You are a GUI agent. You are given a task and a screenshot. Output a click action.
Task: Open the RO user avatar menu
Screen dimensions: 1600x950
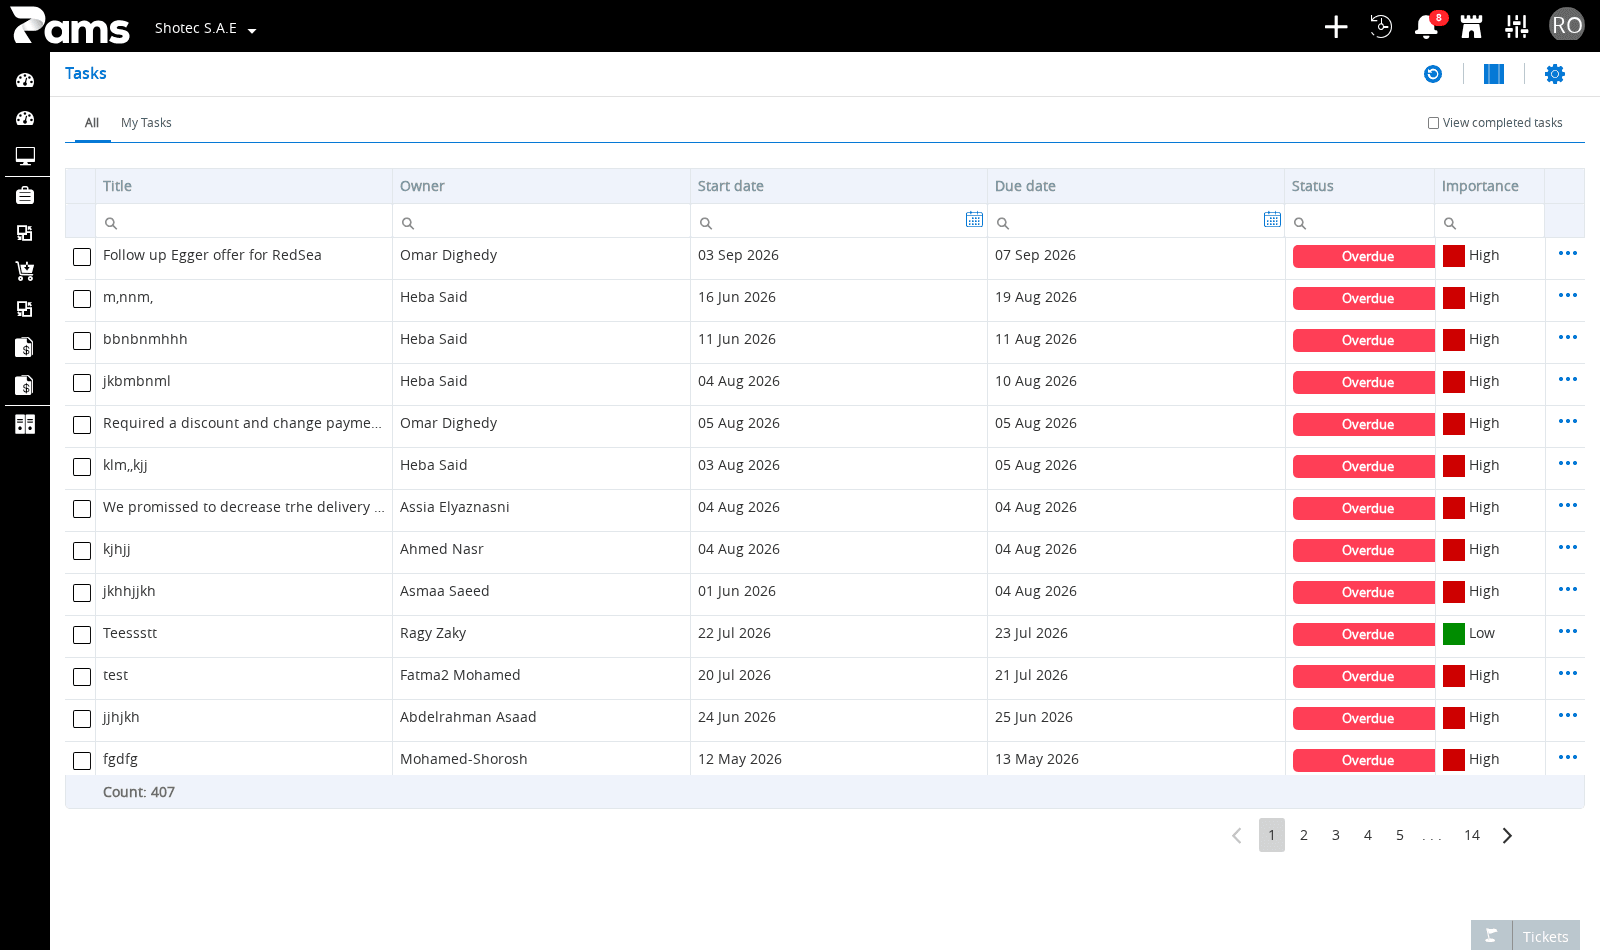[x=1567, y=25]
